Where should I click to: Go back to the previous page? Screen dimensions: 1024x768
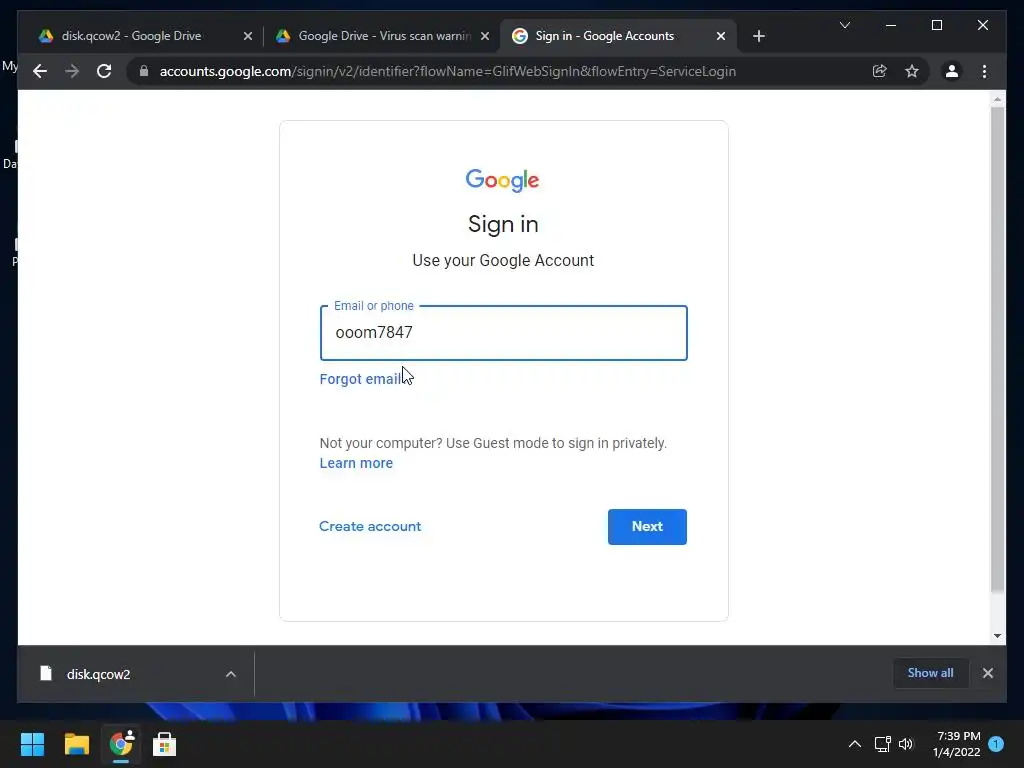coord(40,71)
